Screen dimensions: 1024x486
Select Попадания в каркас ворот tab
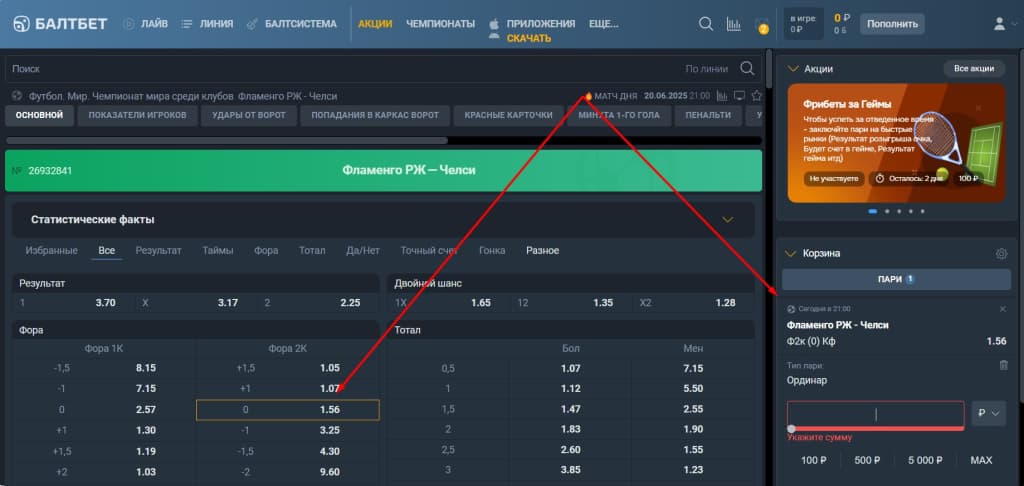point(375,116)
